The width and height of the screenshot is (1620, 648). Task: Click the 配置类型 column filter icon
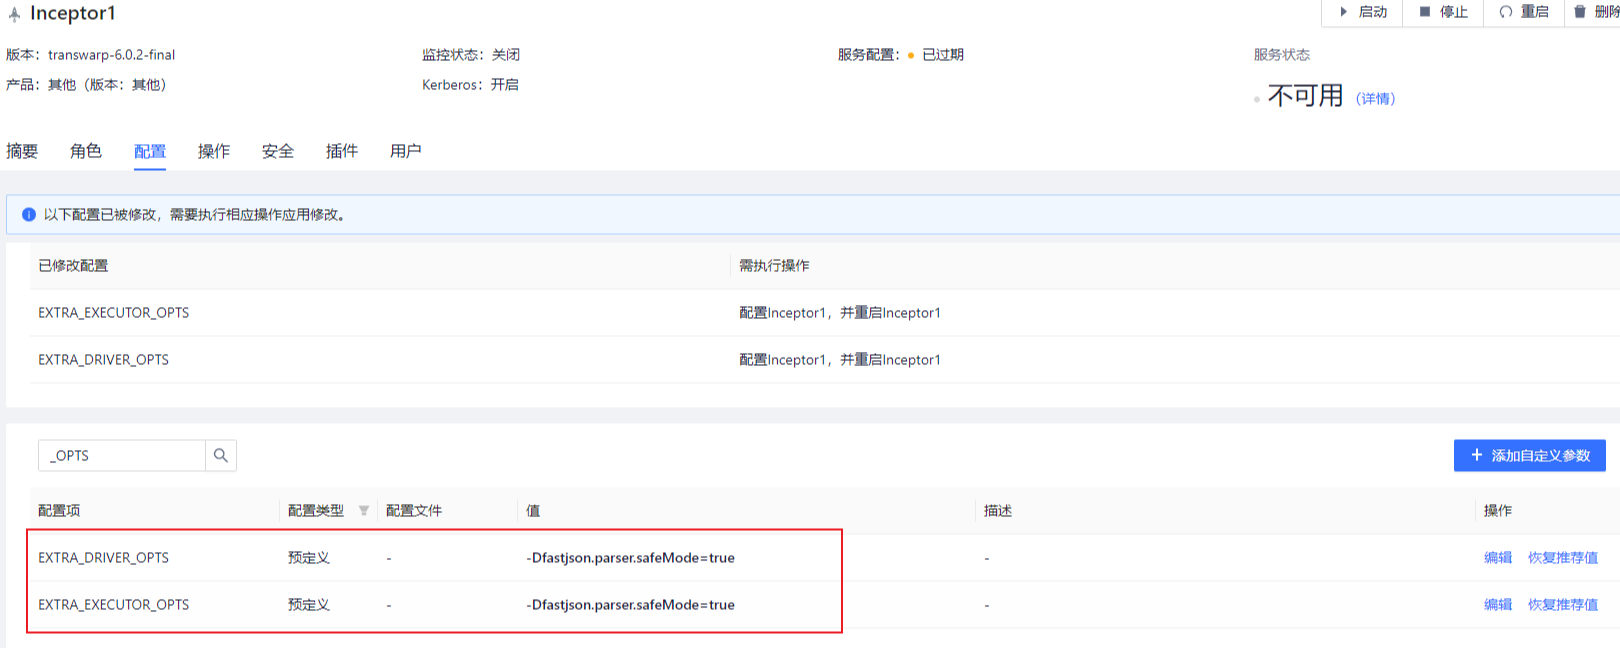tap(364, 511)
